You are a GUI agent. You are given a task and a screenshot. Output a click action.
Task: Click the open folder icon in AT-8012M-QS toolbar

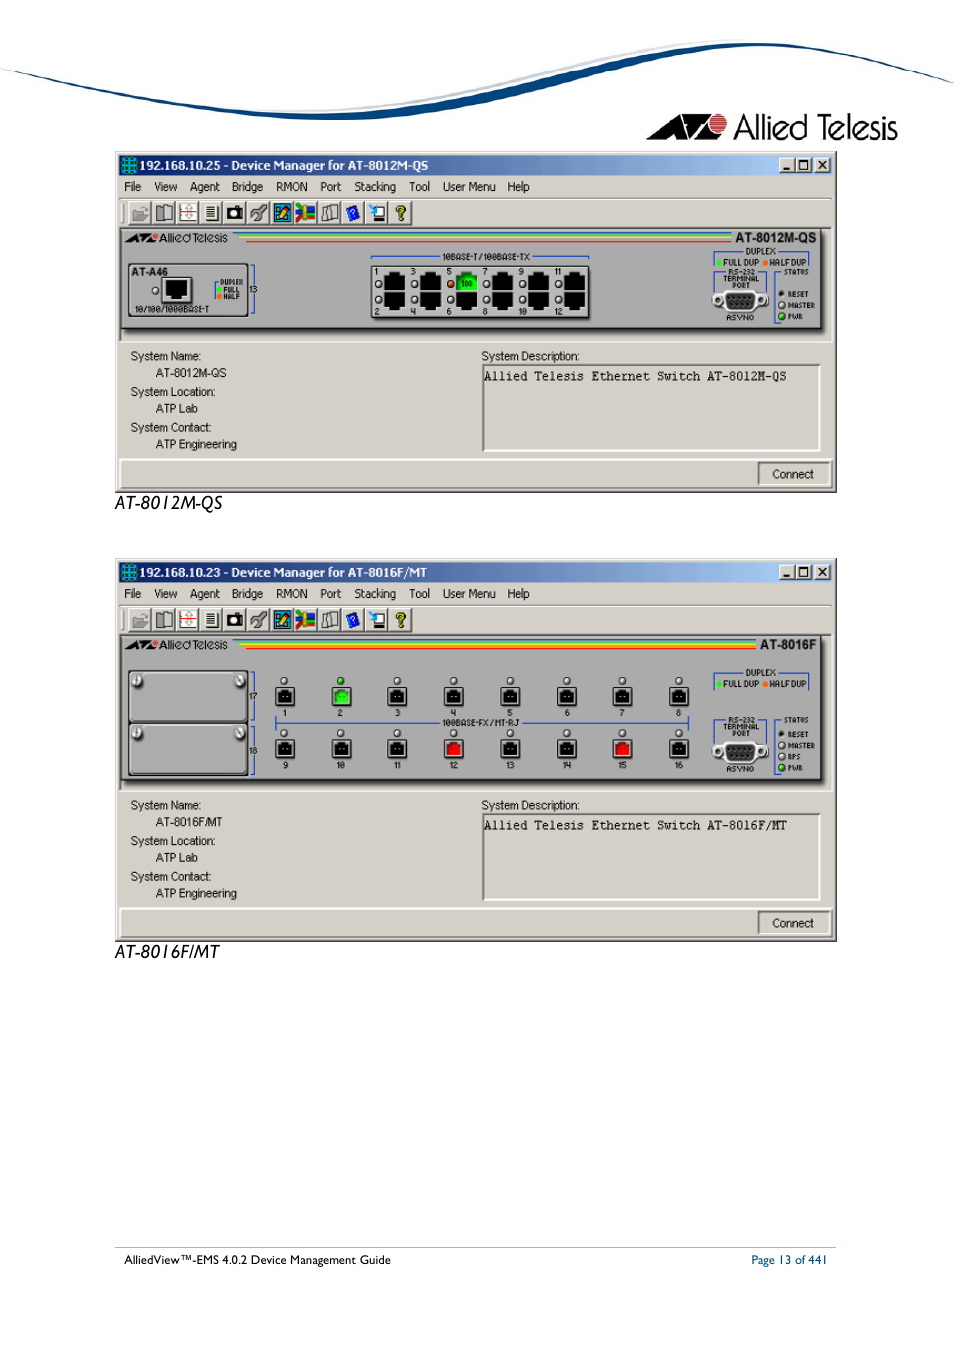click(x=140, y=213)
